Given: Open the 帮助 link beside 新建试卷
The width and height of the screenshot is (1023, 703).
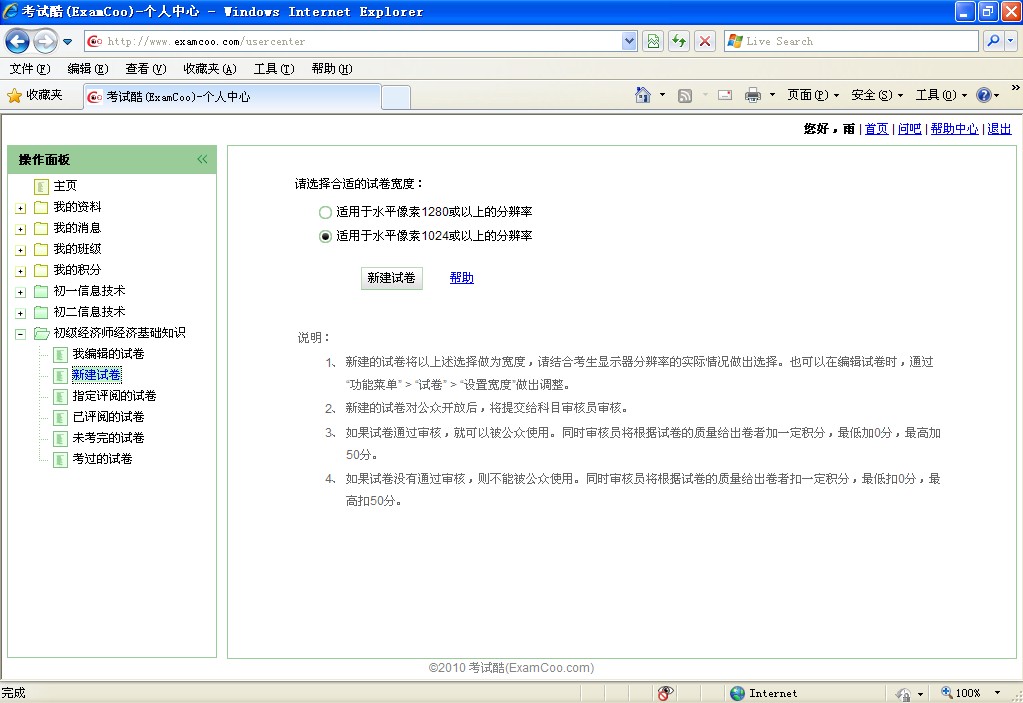Looking at the screenshot, I should coord(461,278).
